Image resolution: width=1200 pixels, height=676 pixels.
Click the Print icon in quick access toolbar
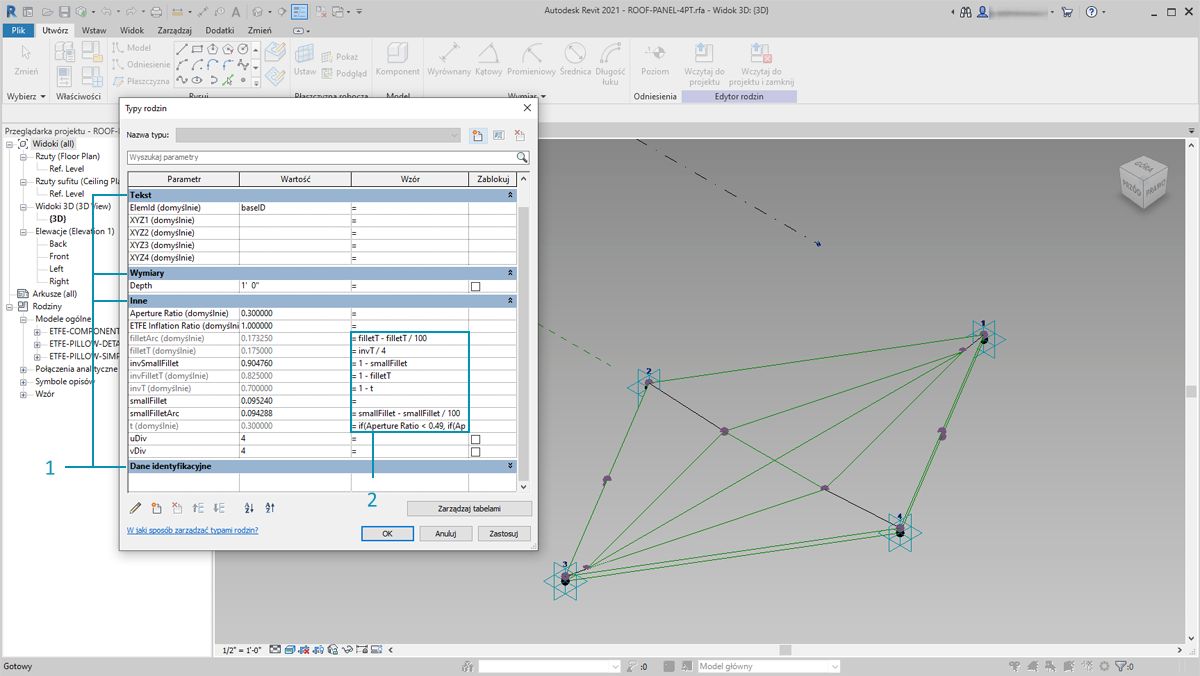(155, 12)
